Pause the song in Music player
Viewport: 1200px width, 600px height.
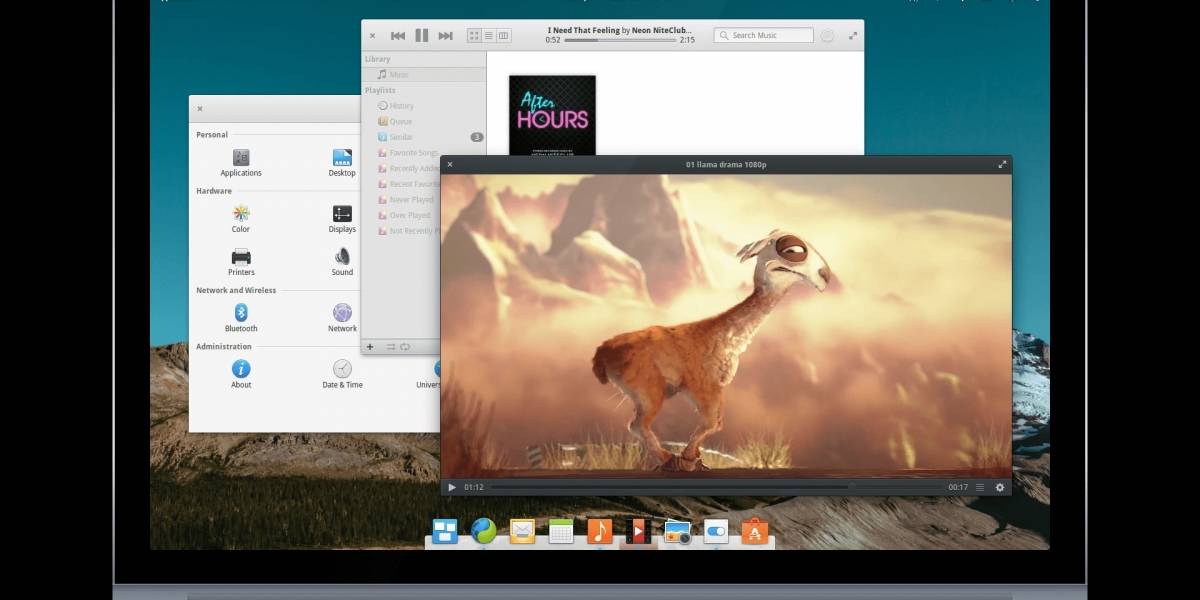point(422,36)
